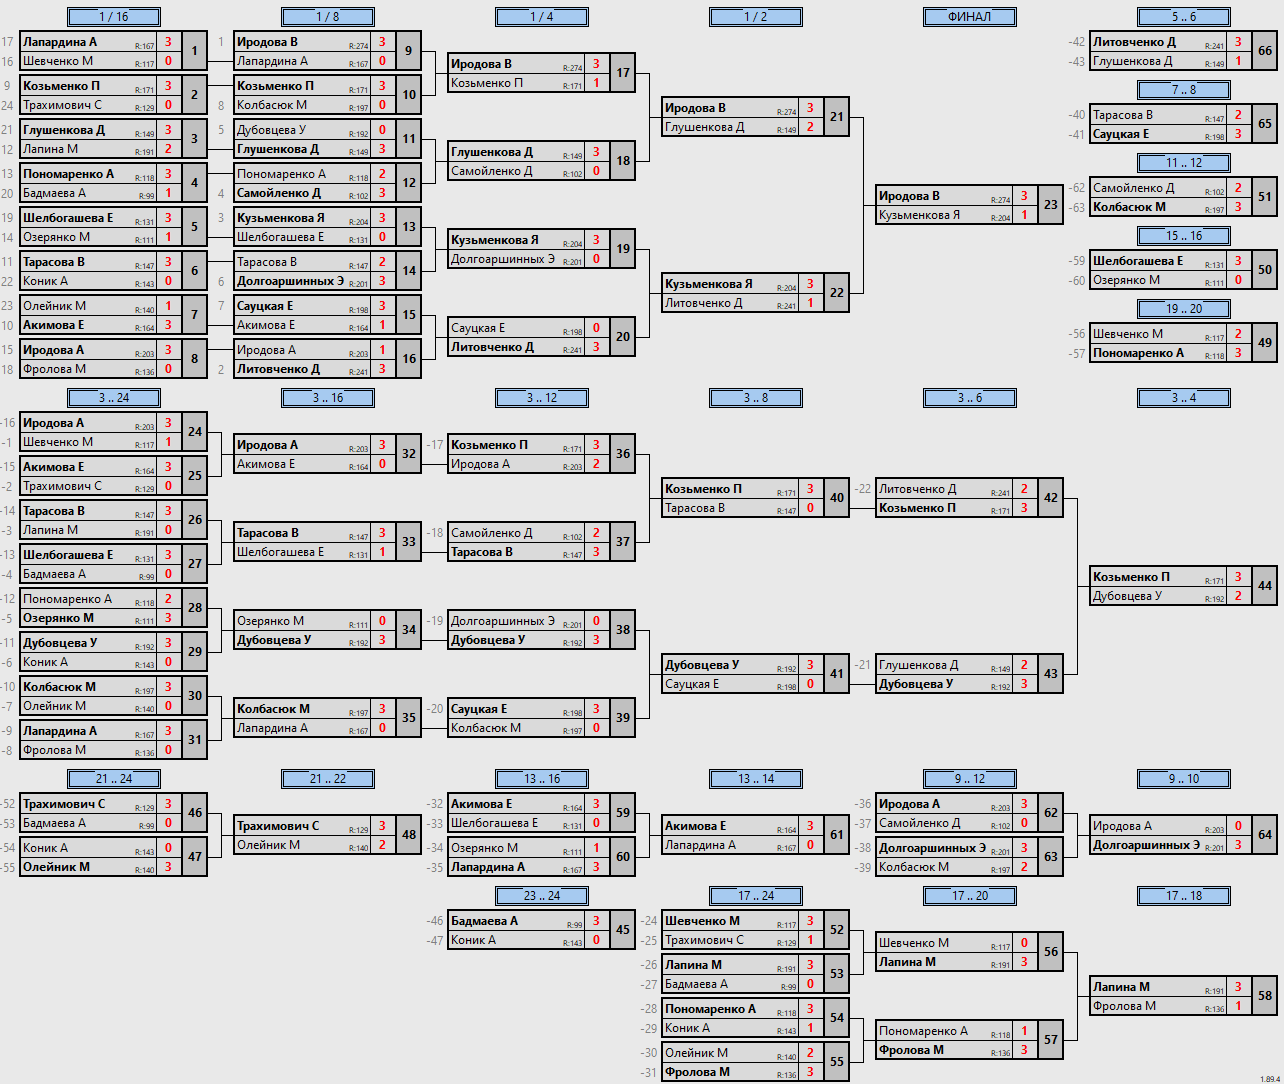This screenshot has height=1084, width=1284.
Task: Open the '13 .. 16' placement header
Action: pos(542,779)
